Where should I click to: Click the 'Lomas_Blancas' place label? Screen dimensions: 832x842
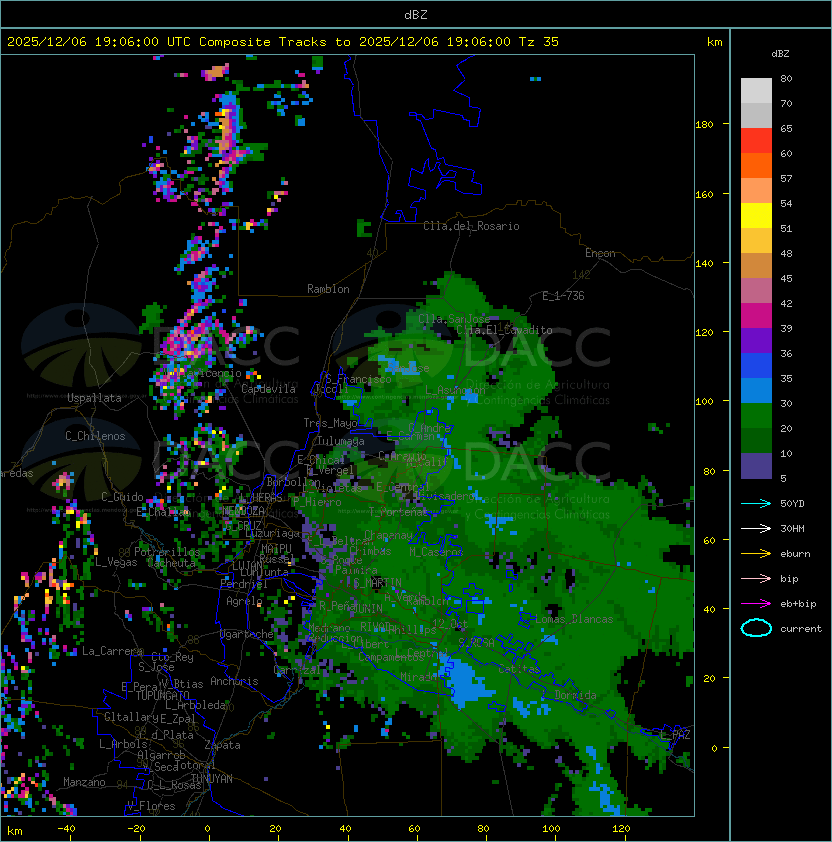click(574, 619)
